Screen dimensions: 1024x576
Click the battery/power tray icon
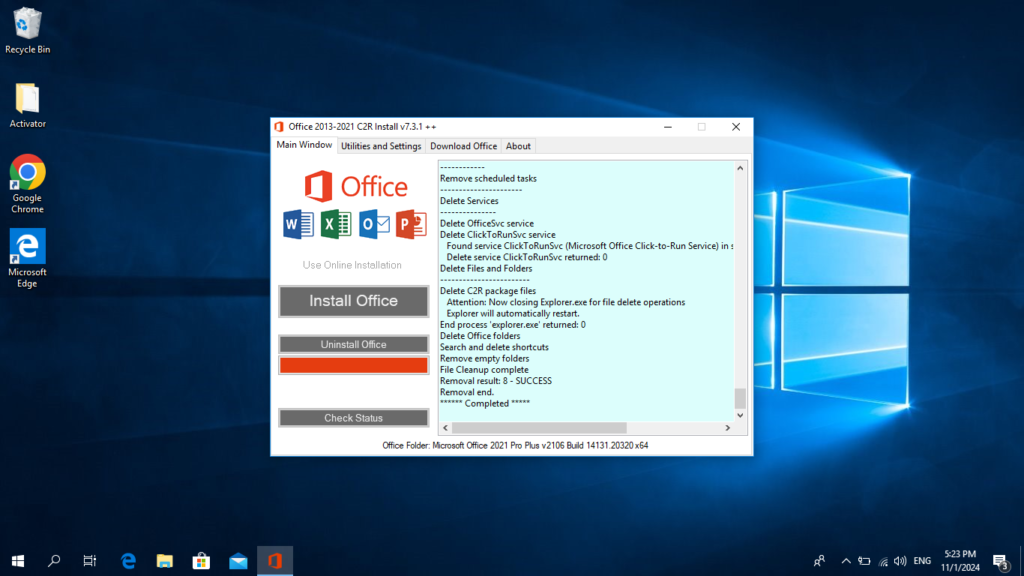point(865,561)
